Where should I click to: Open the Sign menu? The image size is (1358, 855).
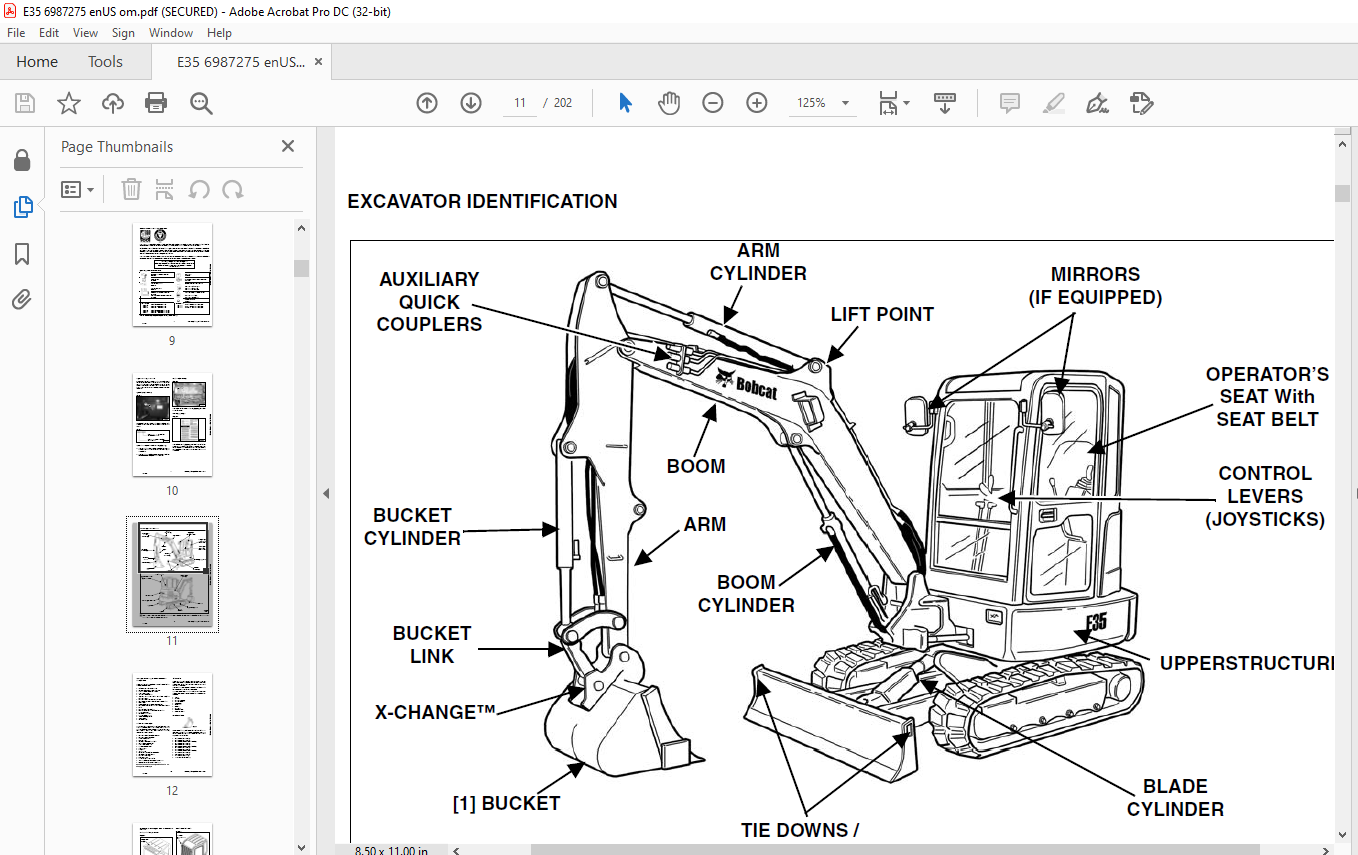(123, 33)
